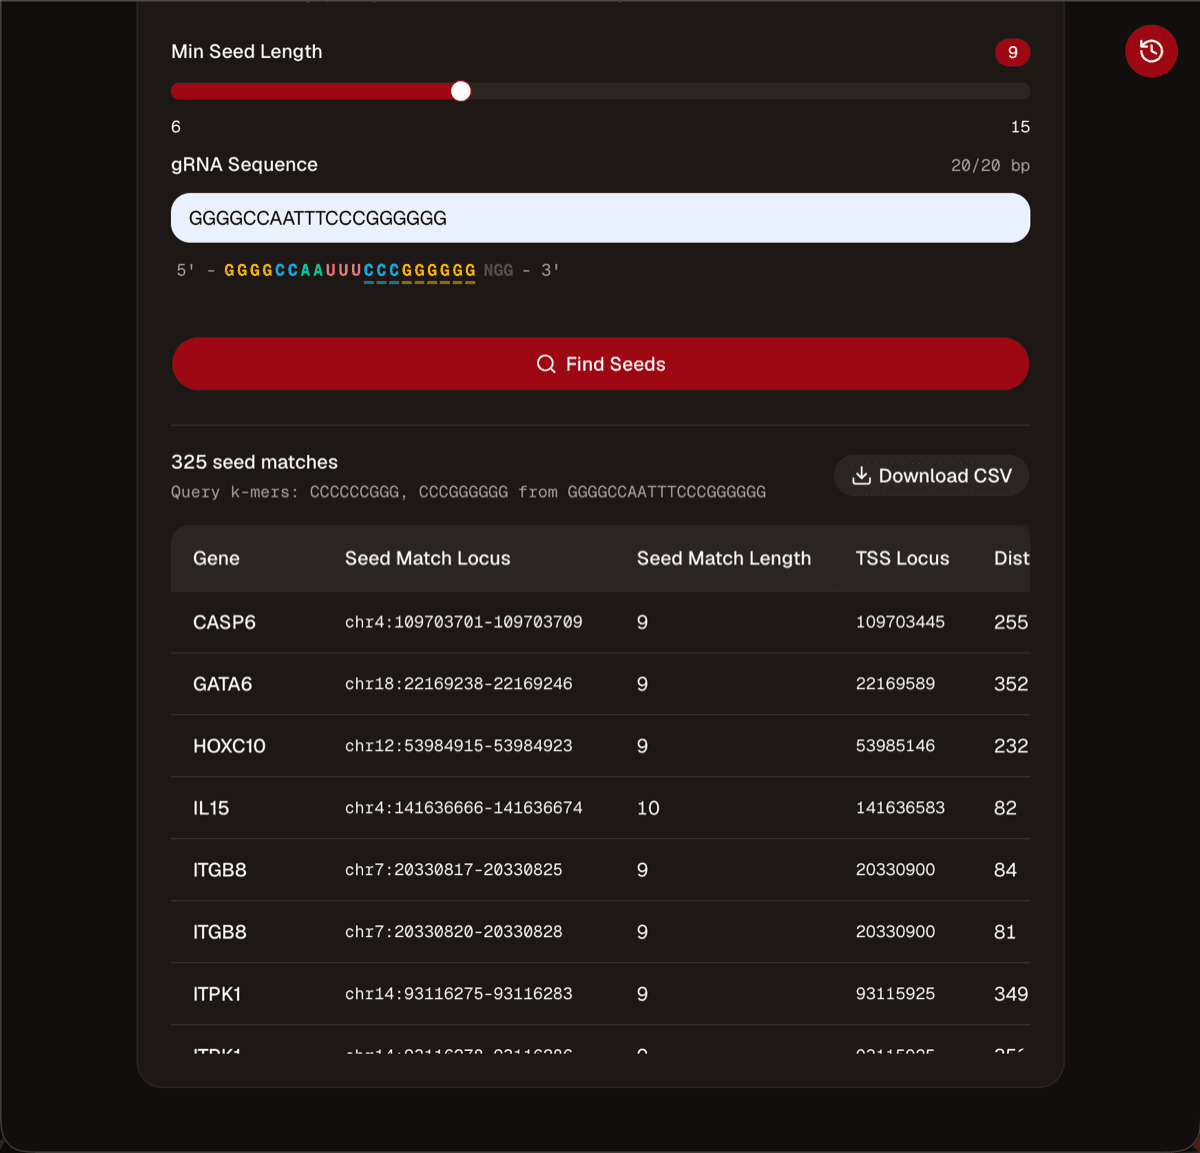
Task: Click locus chr7:20330817-20330825
Action: [454, 870]
